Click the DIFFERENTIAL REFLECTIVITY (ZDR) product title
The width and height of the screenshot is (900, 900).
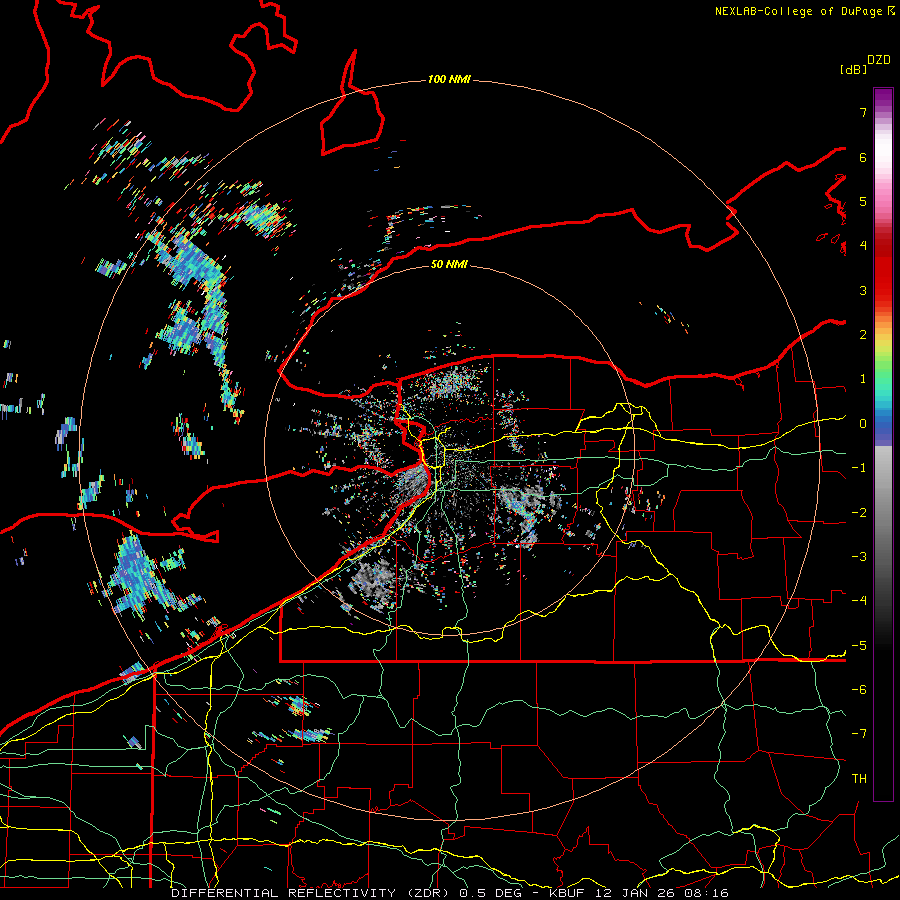pos(312,893)
